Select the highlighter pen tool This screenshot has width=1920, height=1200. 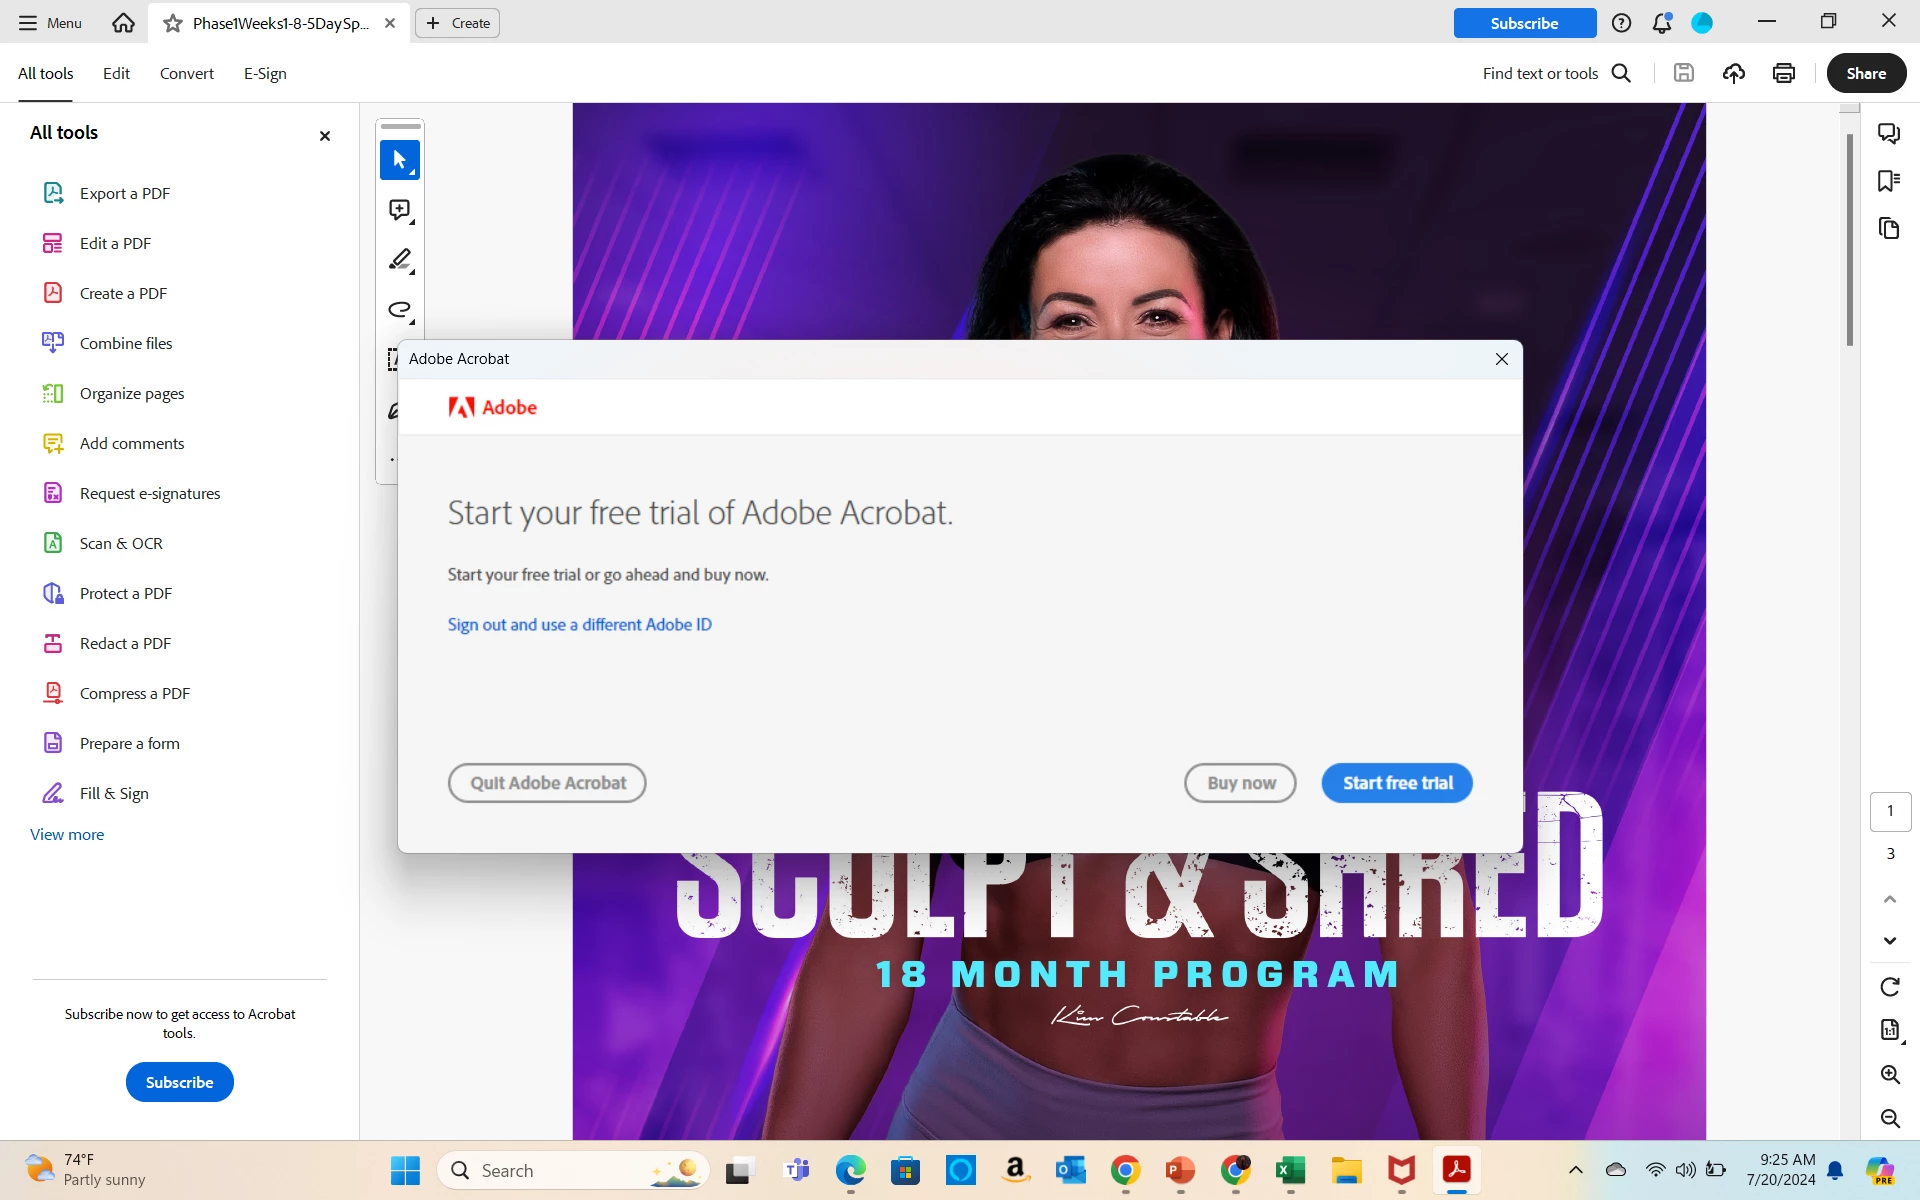[x=399, y=260]
